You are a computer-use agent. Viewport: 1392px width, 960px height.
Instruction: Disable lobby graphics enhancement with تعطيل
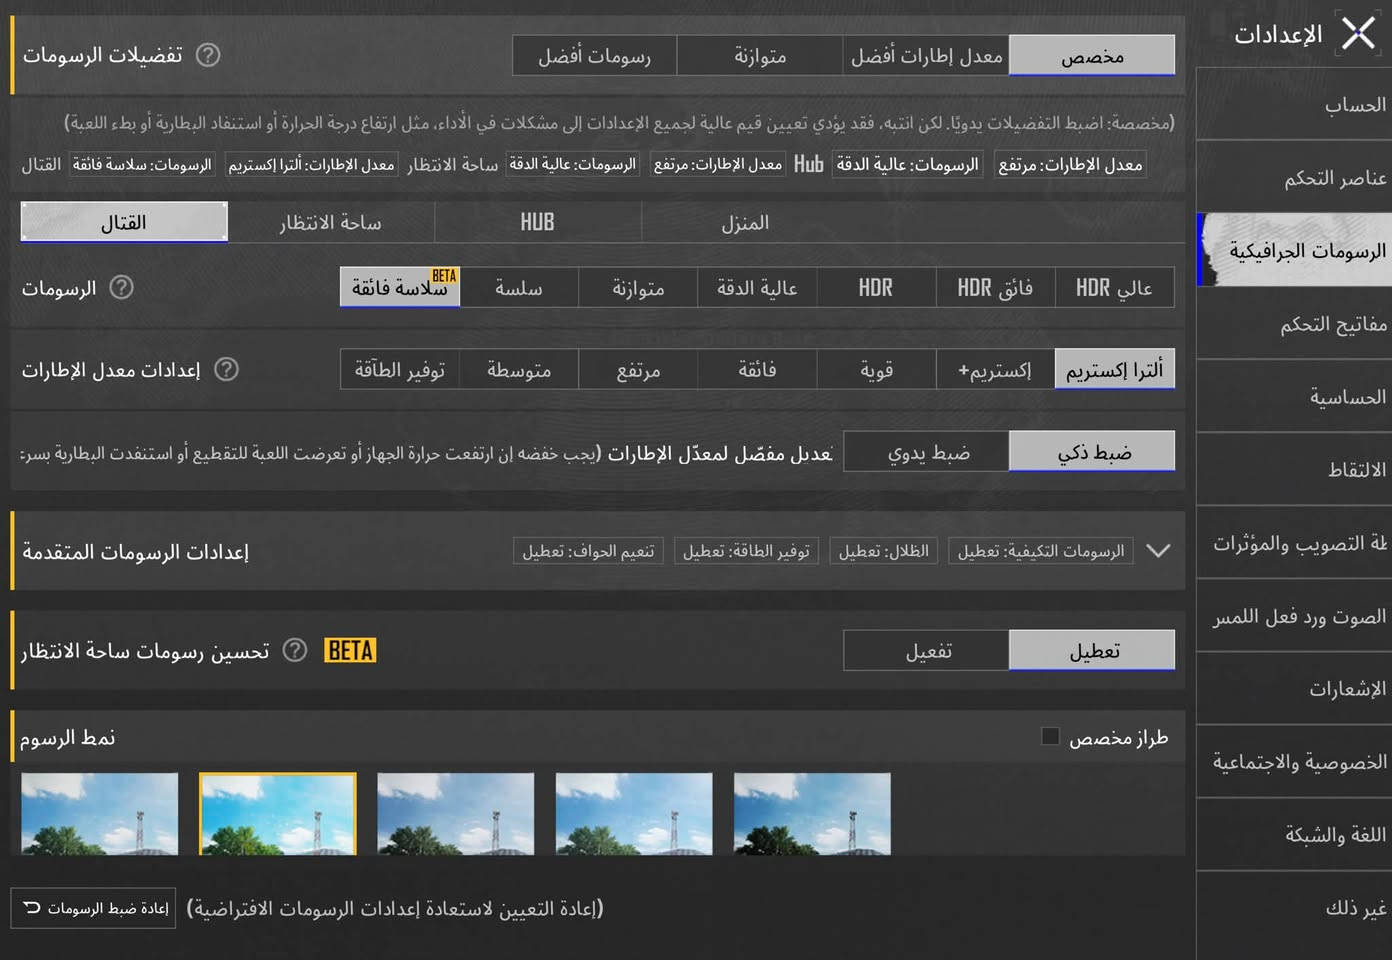tap(1092, 651)
